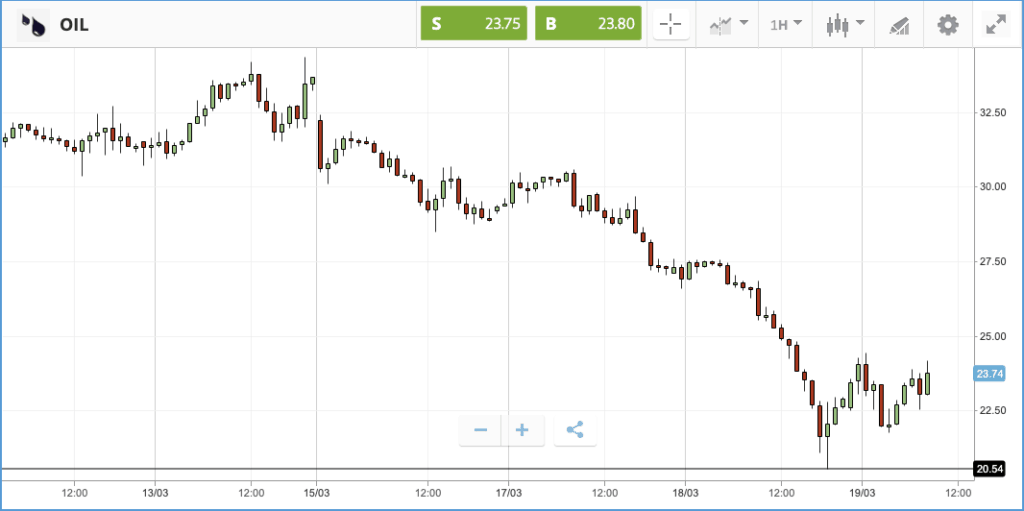Open the drawing tools pencil icon
The height and width of the screenshot is (511, 1024).
(899, 26)
